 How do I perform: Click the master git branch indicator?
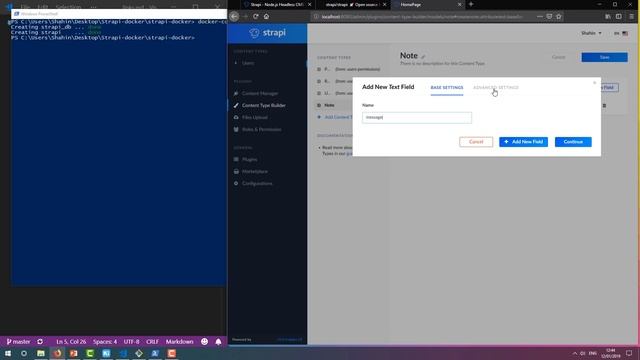(18, 342)
